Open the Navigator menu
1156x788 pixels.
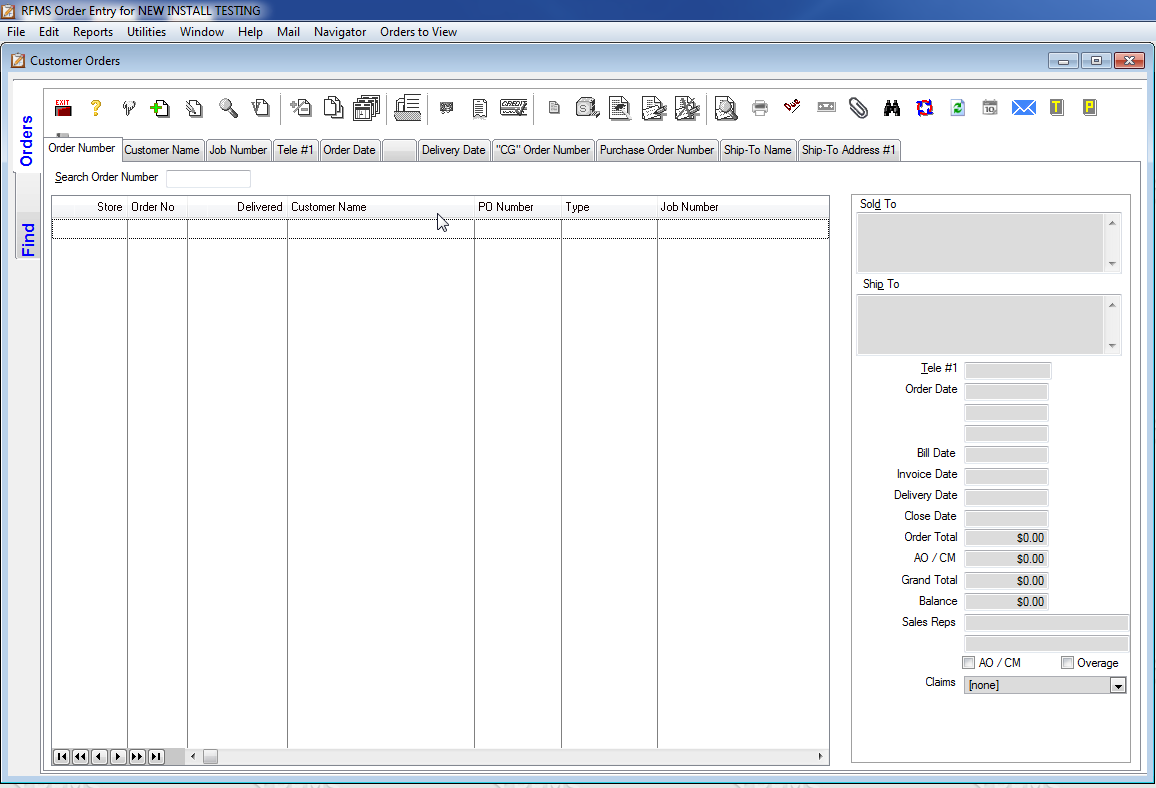click(x=339, y=31)
